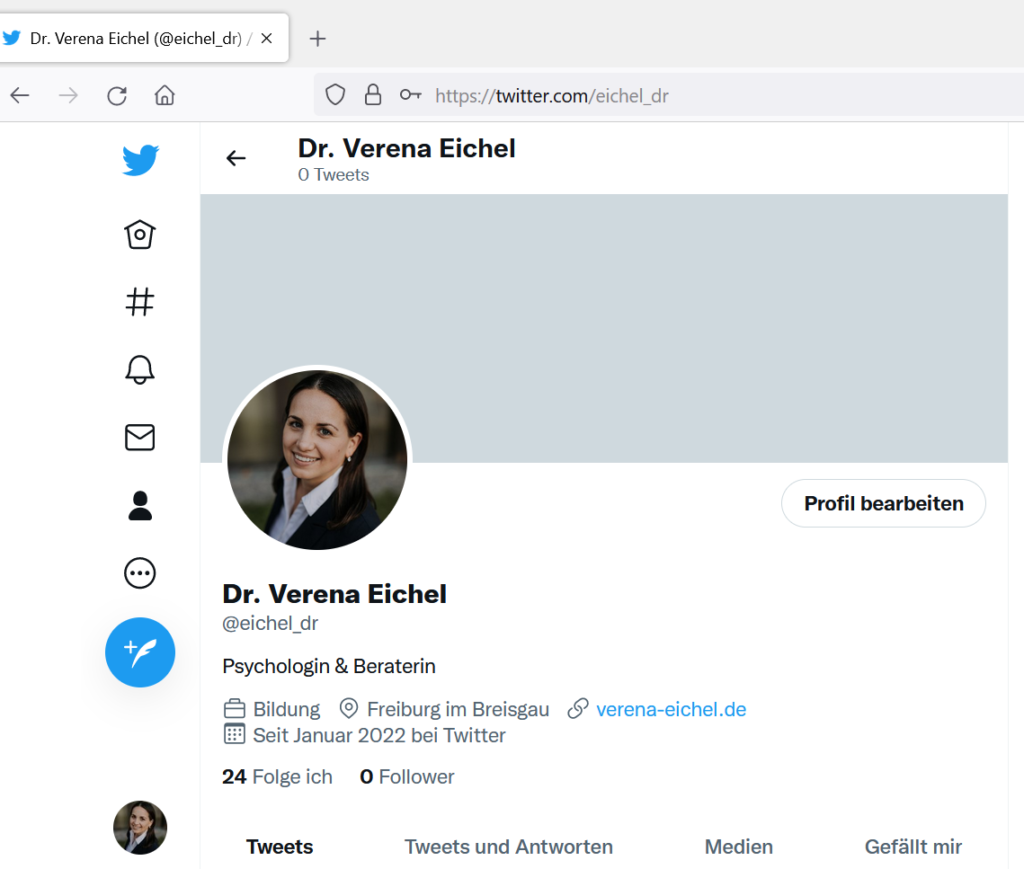Screen dimensions: 1024x869
Task: Click the Psychologin & Beraterin bio text
Action: pos(328,666)
